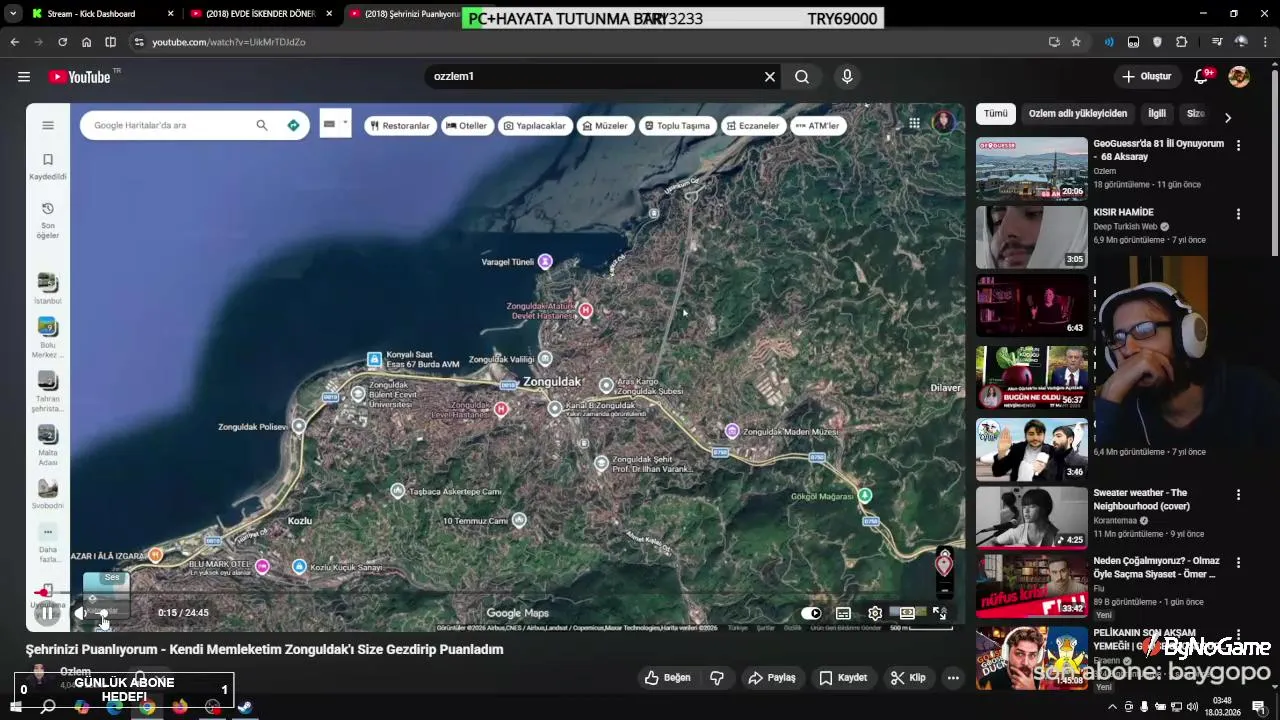Open the YouTube guide hamburger menu

pyautogui.click(x=24, y=76)
